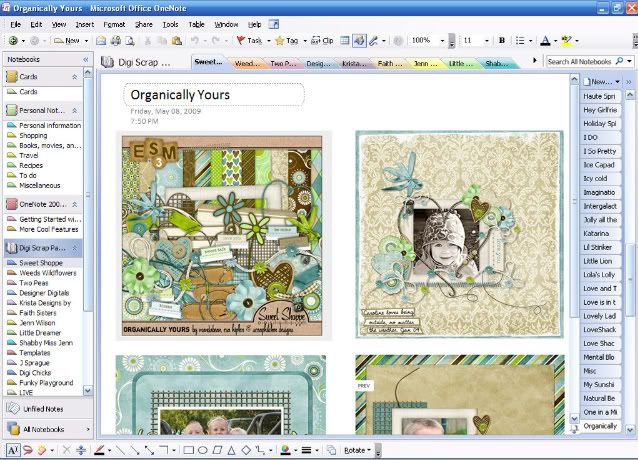Click the ESM Organically Yours kit thumbnail
638x460 pixels.
pyautogui.click(x=222, y=236)
